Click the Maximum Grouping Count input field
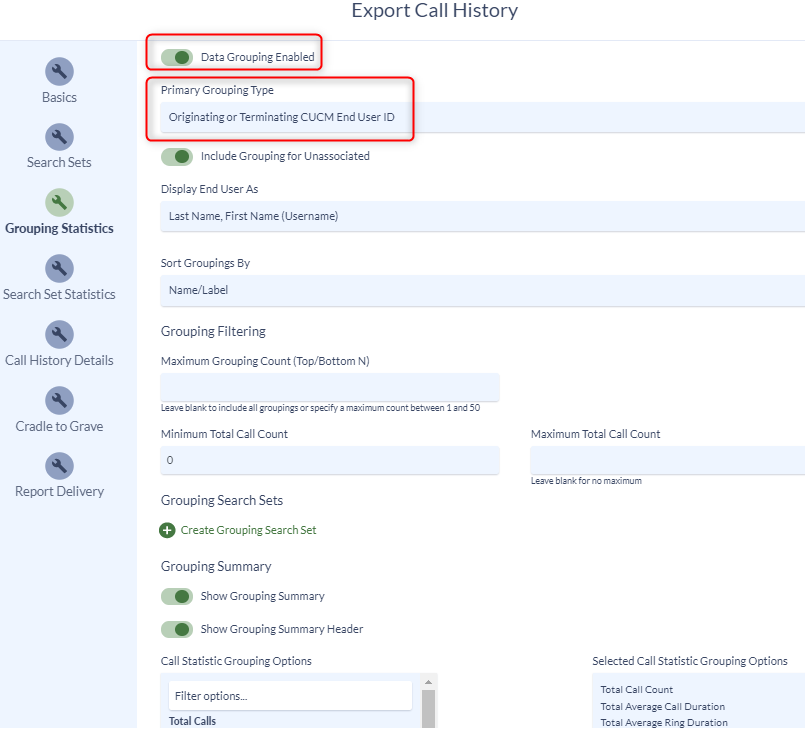Screen dimensions: 805x740 click(x=330, y=387)
